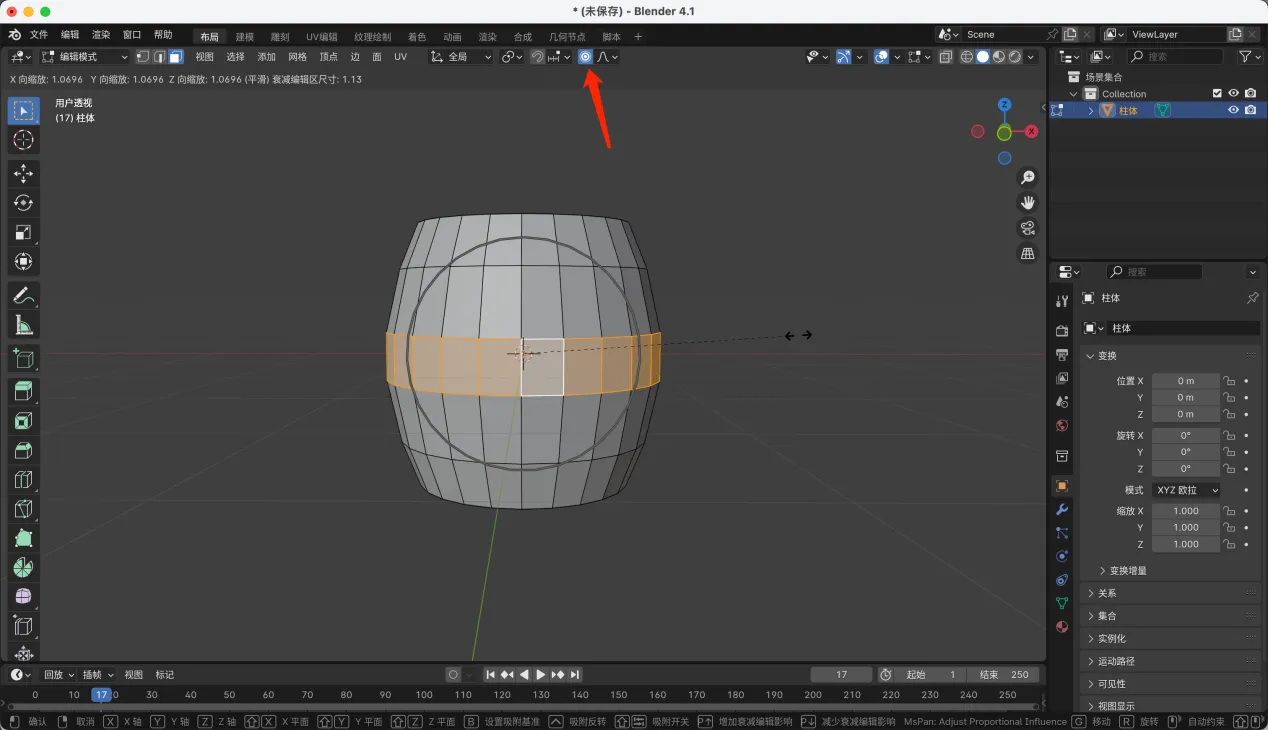Viewport: 1268px width, 730px height.
Task: Open the 回放 playback dropdown
Action: coord(59,675)
